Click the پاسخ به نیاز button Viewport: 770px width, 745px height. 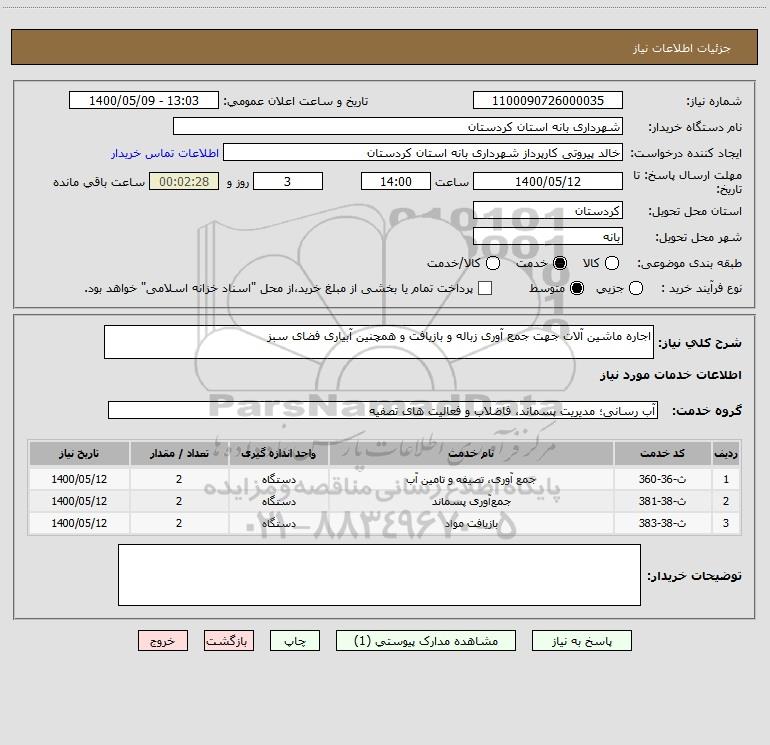point(581,641)
